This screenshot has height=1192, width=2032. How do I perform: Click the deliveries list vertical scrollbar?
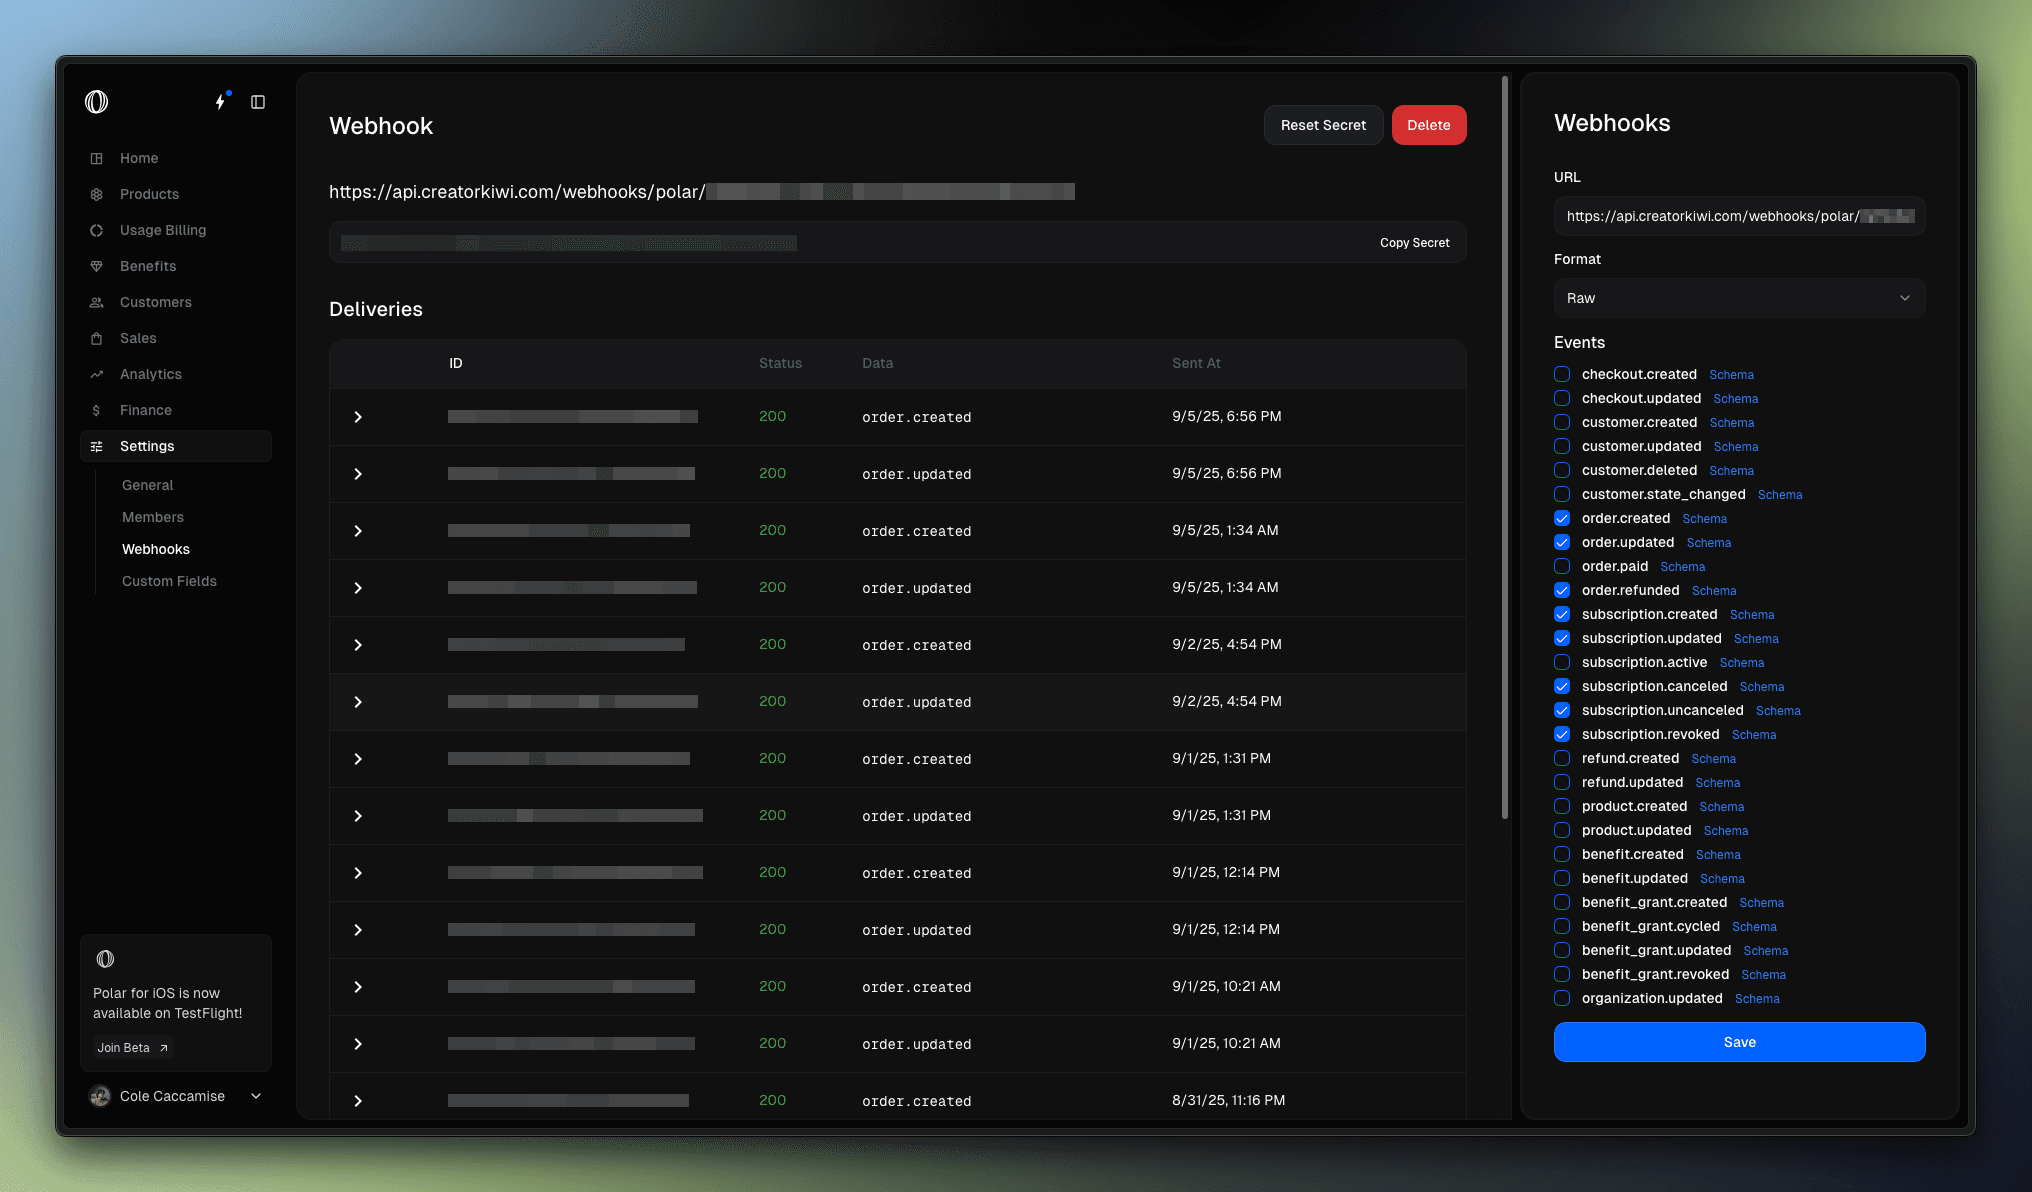(1505, 447)
